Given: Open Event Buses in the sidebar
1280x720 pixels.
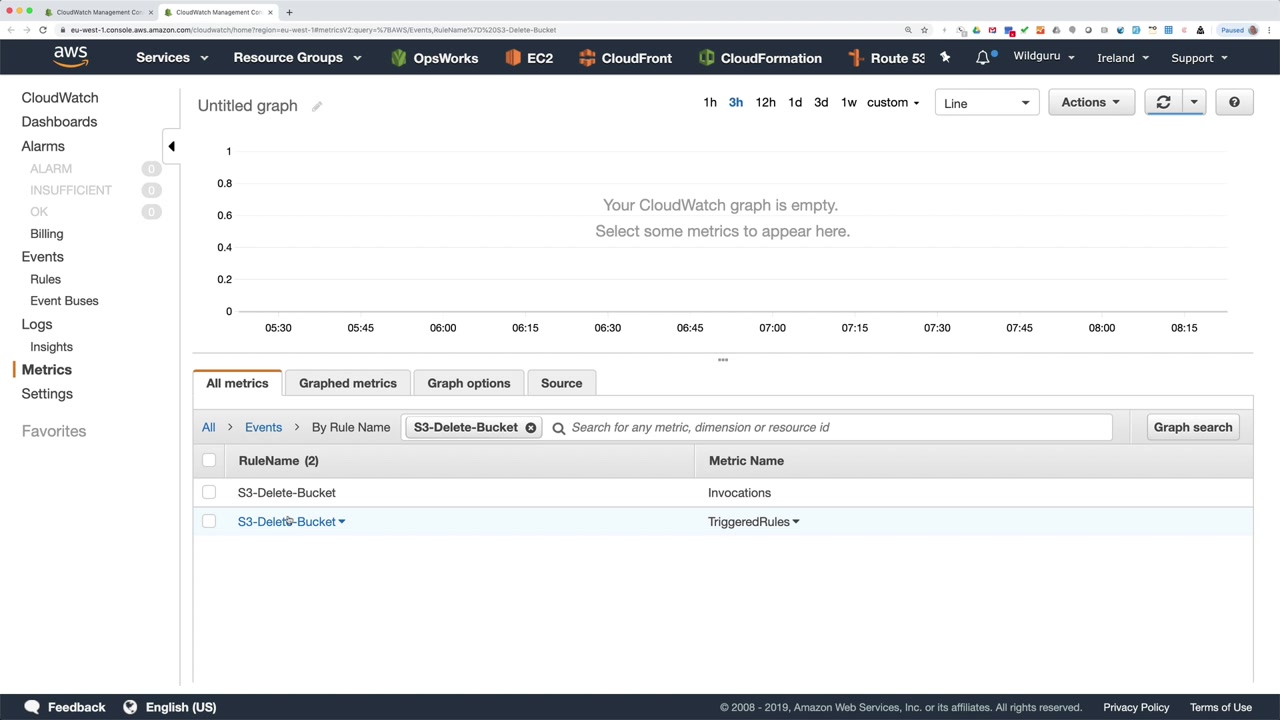Looking at the screenshot, I should pos(64,301).
